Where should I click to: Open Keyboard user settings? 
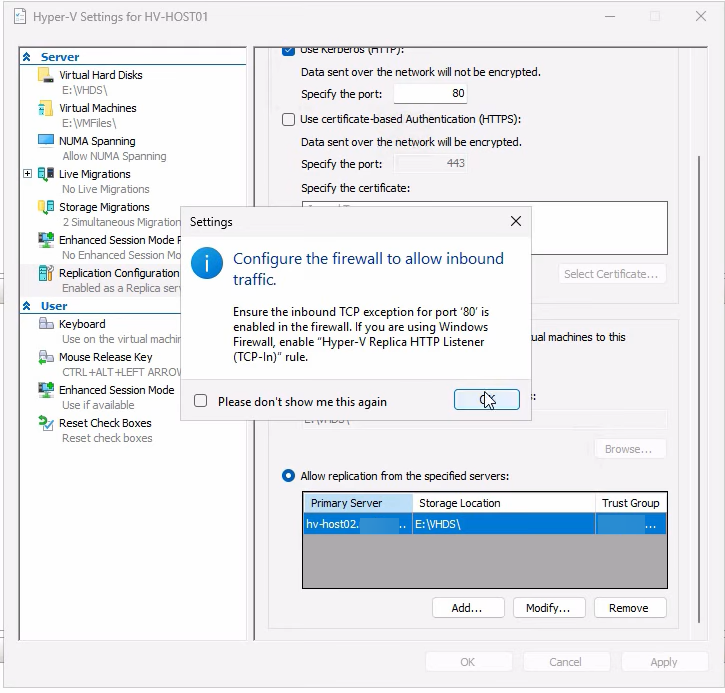[x=82, y=324]
